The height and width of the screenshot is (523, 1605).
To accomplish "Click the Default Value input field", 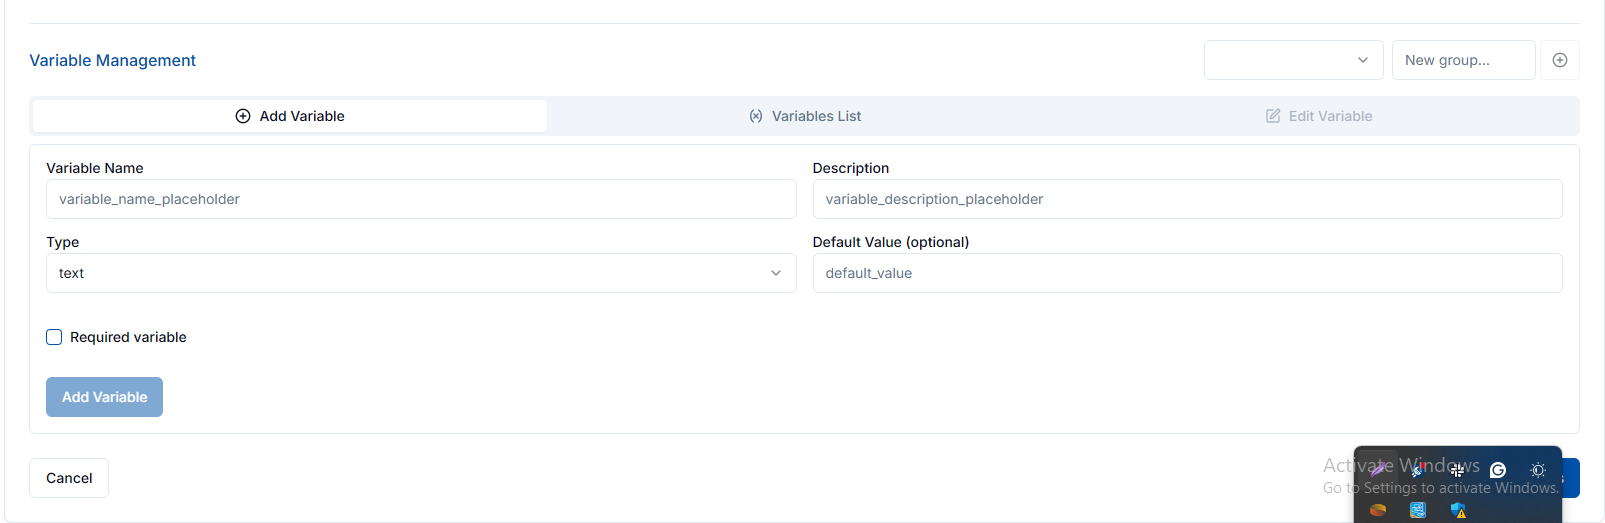I will [x=1187, y=273].
